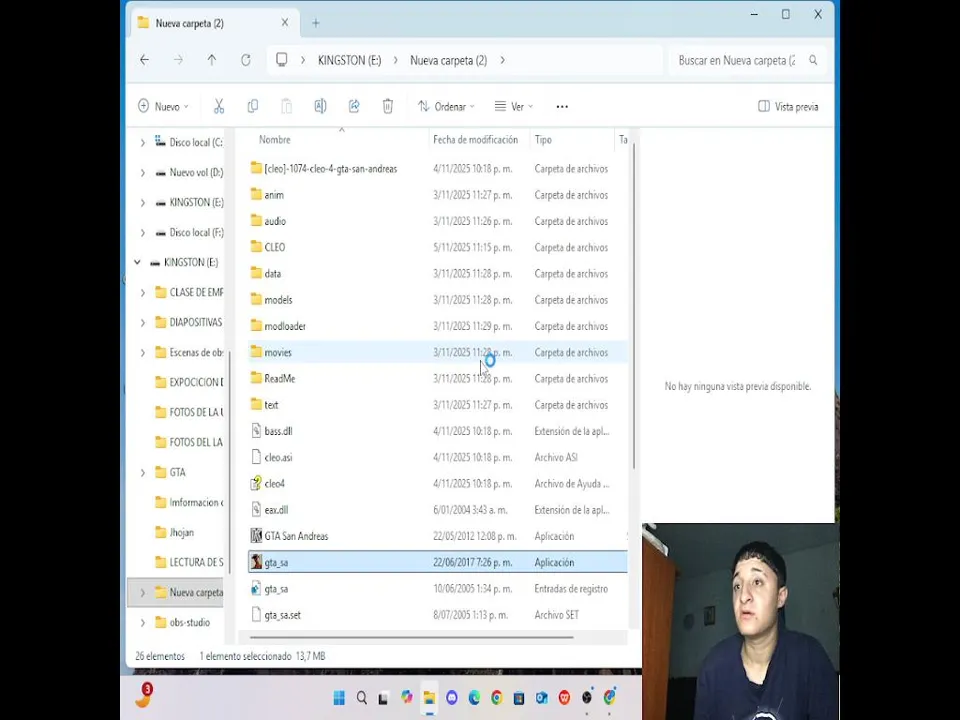Click the navigation pane vertical scrollbar
Viewport: 960px width, 720px height.
coord(230,462)
